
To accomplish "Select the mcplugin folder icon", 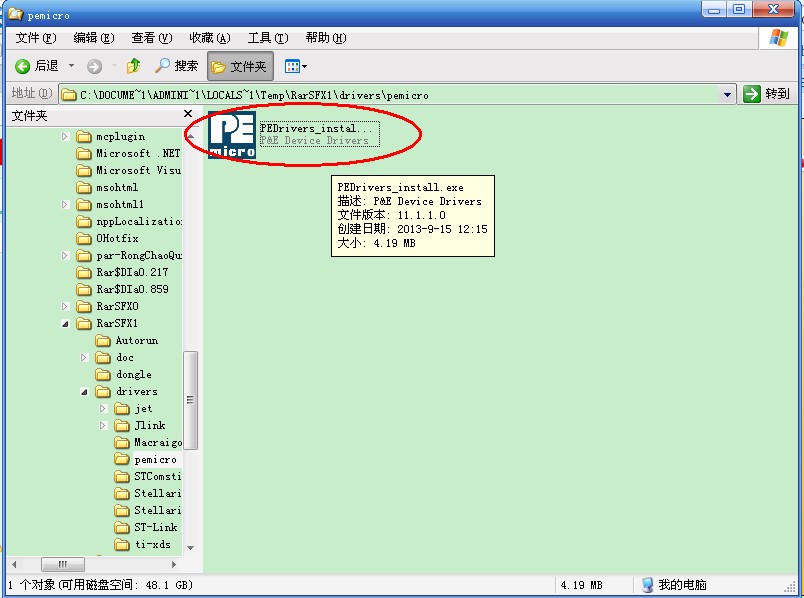I will [84, 136].
